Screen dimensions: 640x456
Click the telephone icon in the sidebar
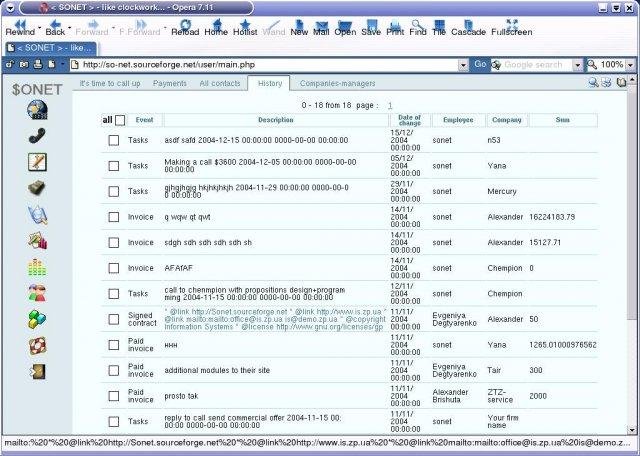click(37, 136)
